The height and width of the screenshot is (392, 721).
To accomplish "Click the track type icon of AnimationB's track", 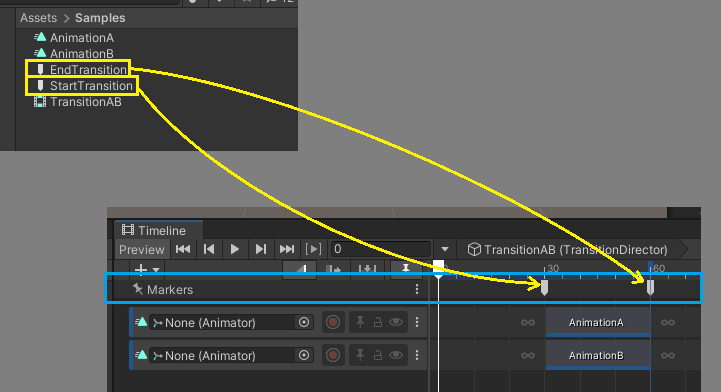I will click(141, 355).
